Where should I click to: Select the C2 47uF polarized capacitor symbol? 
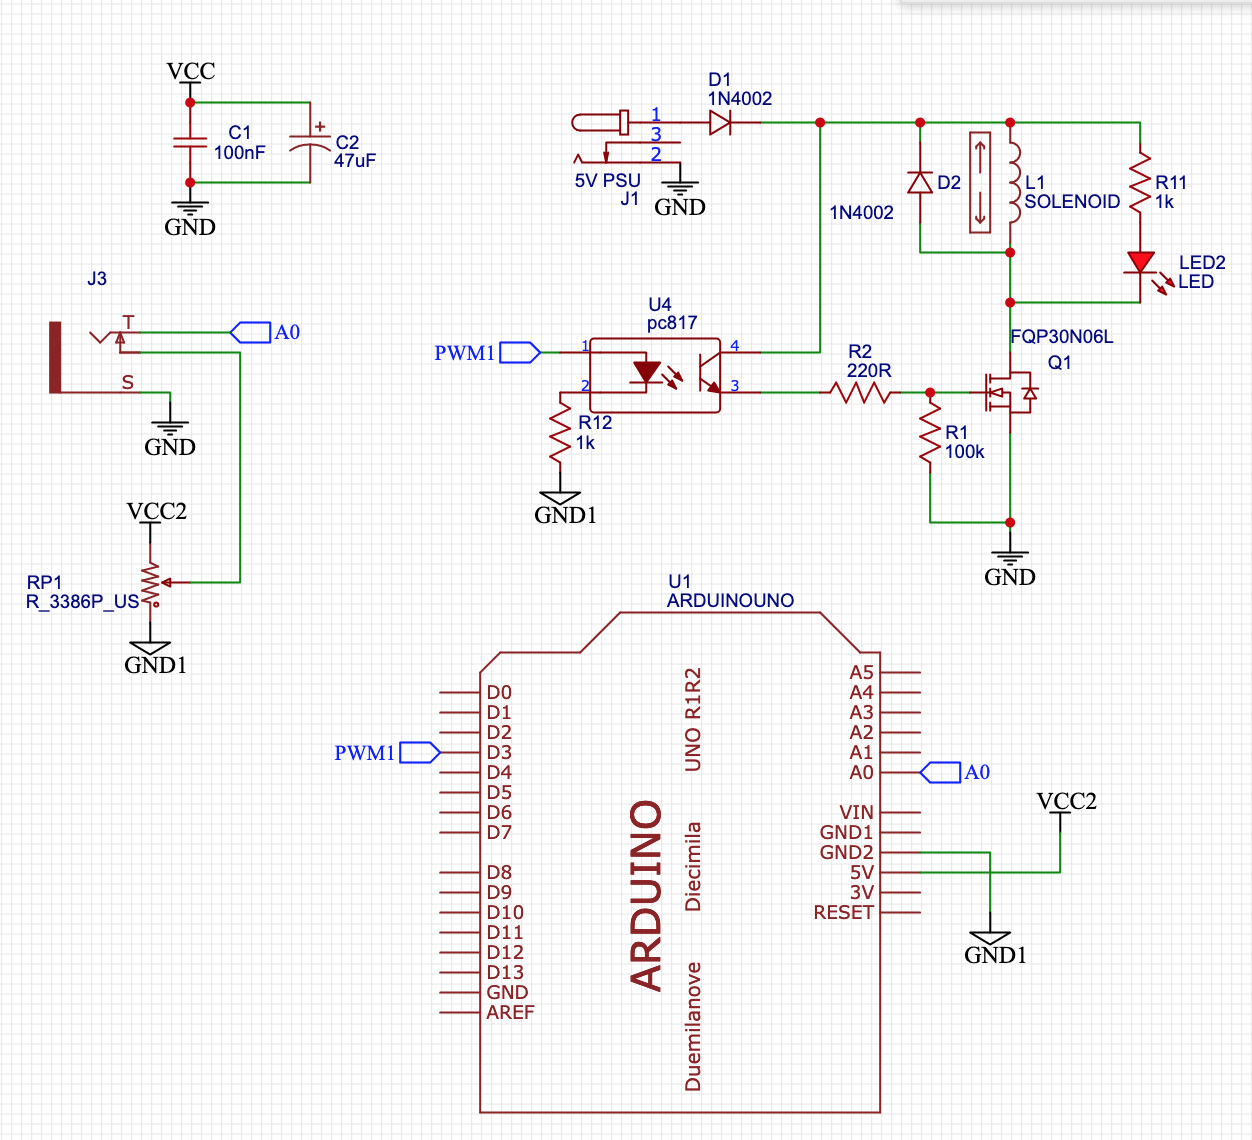coord(310,143)
